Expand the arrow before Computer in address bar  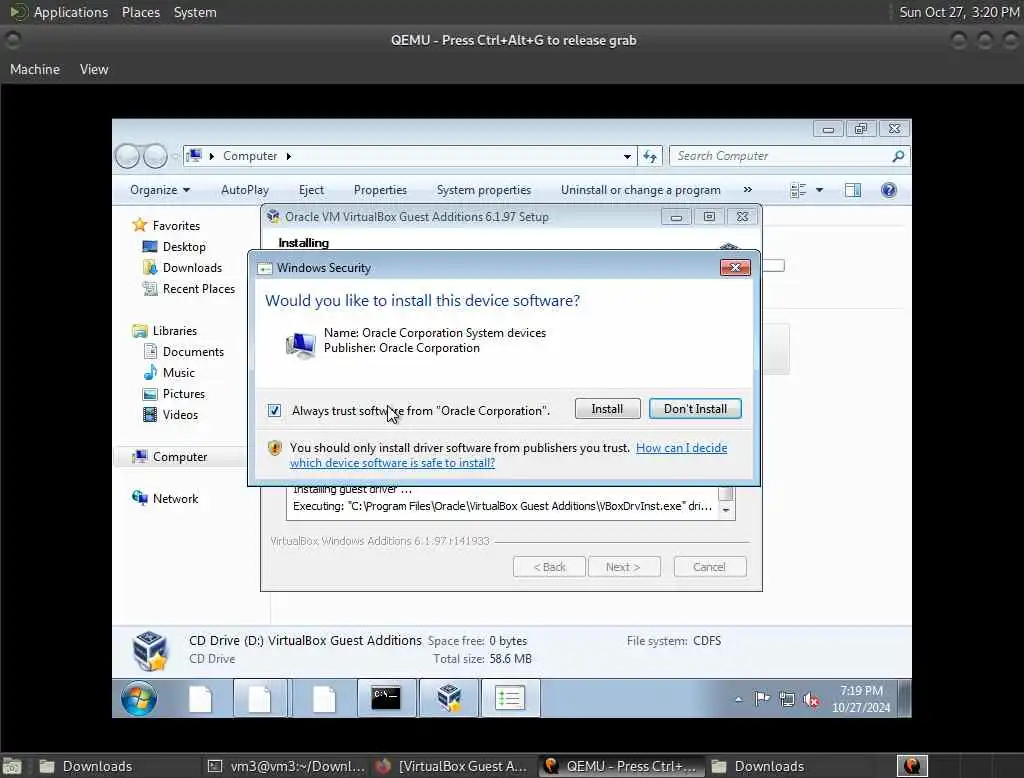[x=212, y=156]
